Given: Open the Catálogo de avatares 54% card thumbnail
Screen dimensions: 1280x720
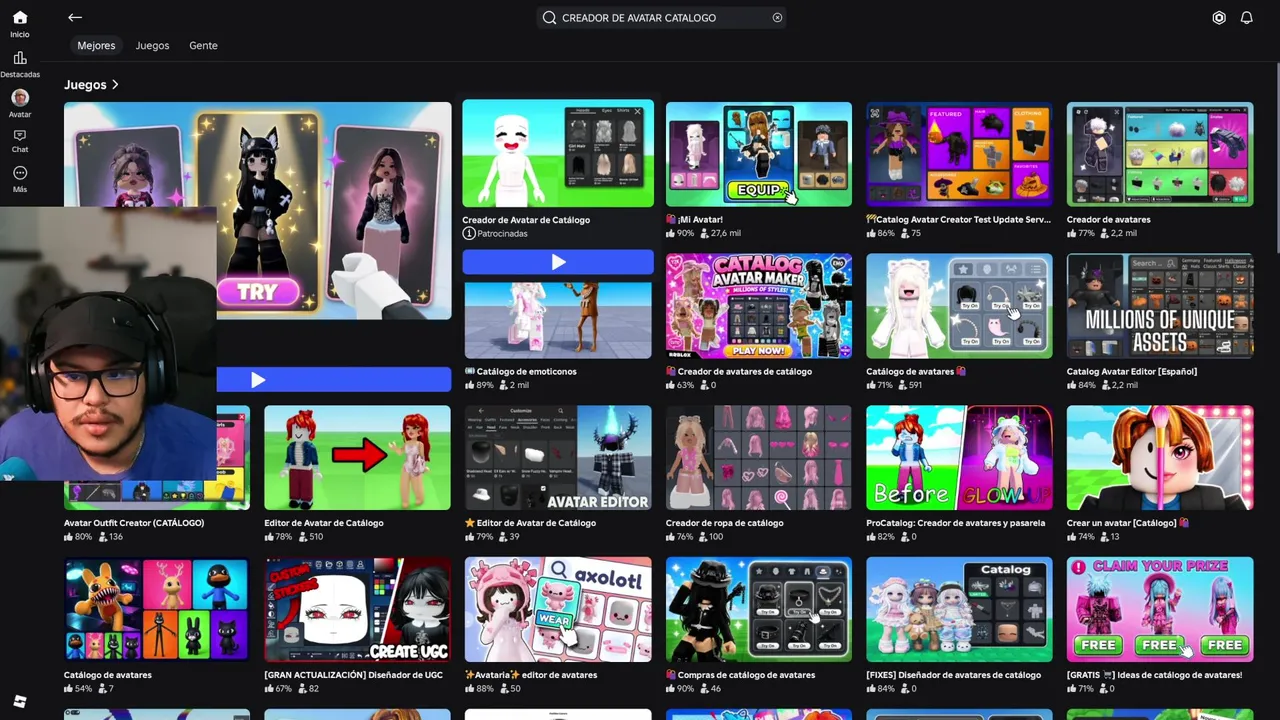Looking at the screenshot, I should [157, 609].
